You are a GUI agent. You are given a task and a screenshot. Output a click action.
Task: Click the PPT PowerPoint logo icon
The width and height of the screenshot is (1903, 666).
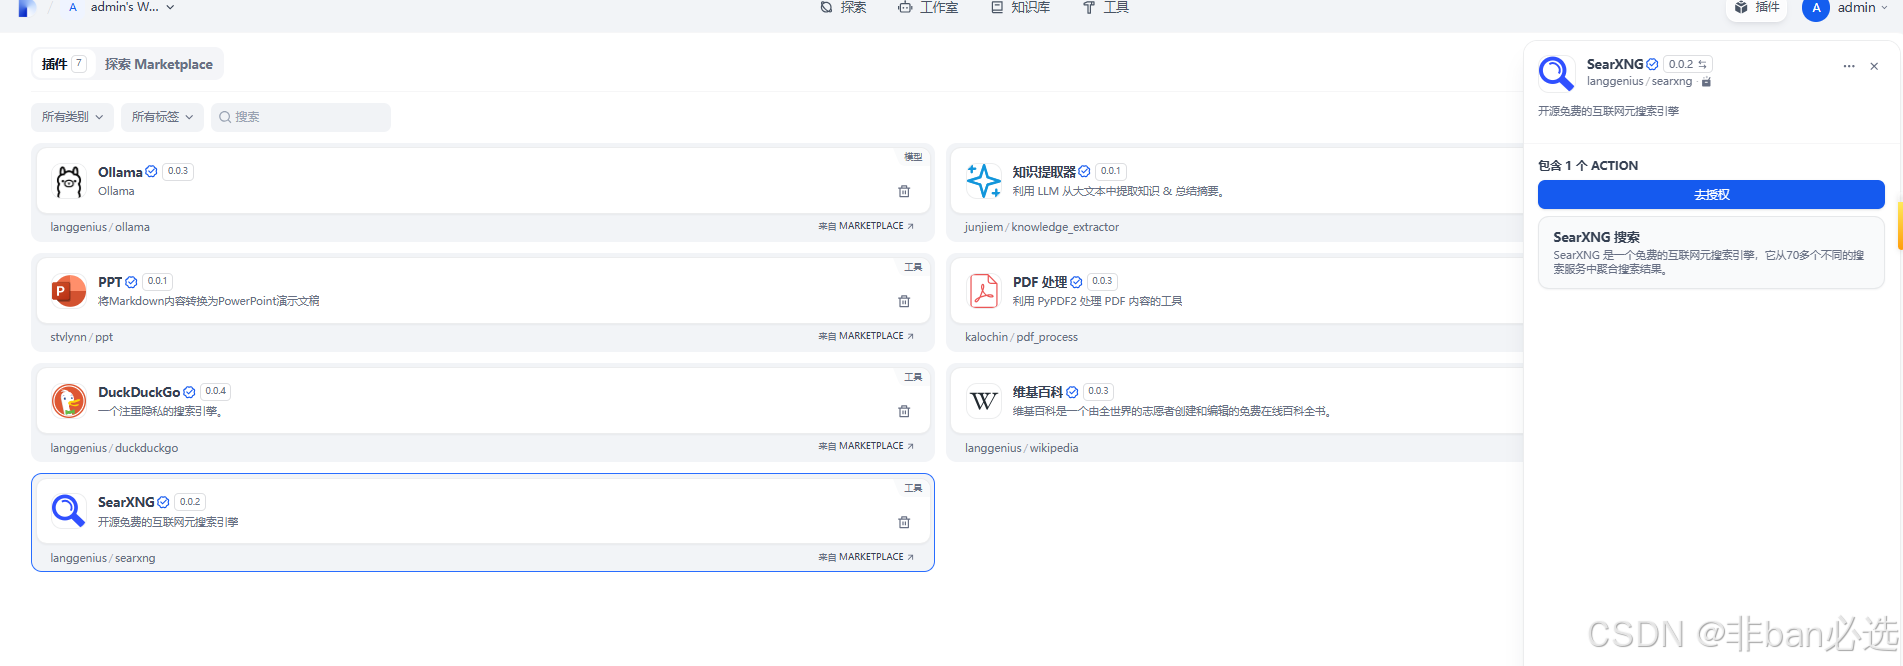pyautogui.click(x=69, y=291)
